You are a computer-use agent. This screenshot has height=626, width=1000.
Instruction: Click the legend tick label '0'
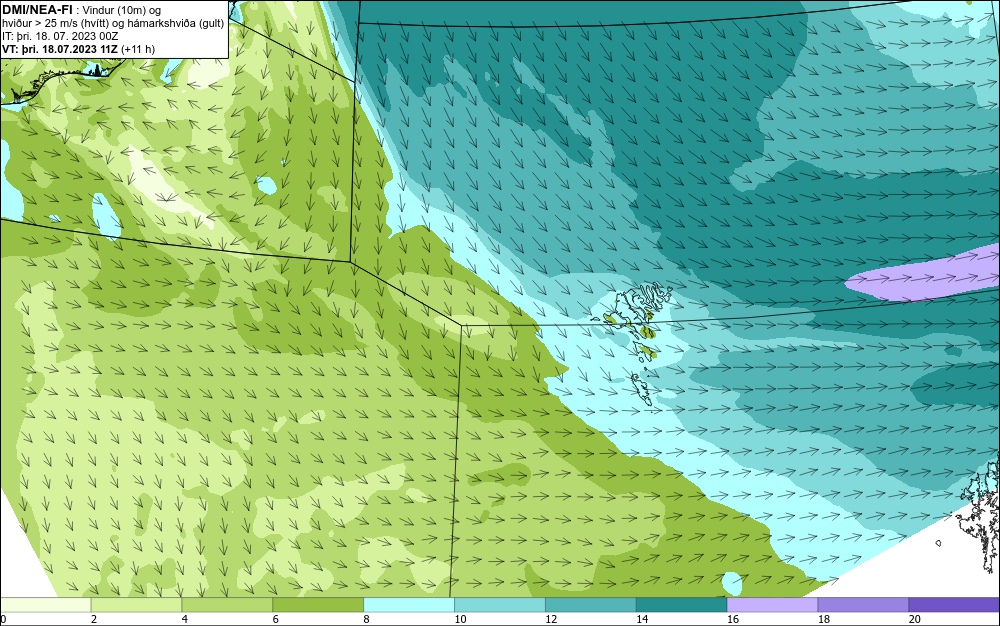point(3,619)
